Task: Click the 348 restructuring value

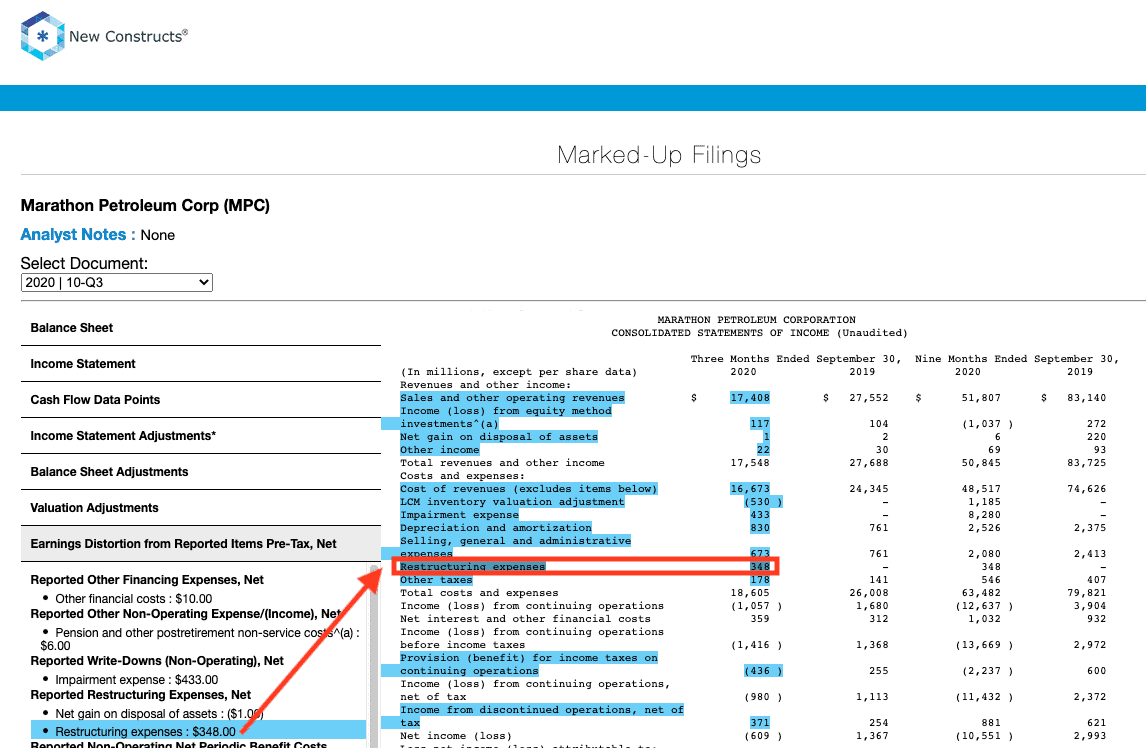Action: (759, 567)
